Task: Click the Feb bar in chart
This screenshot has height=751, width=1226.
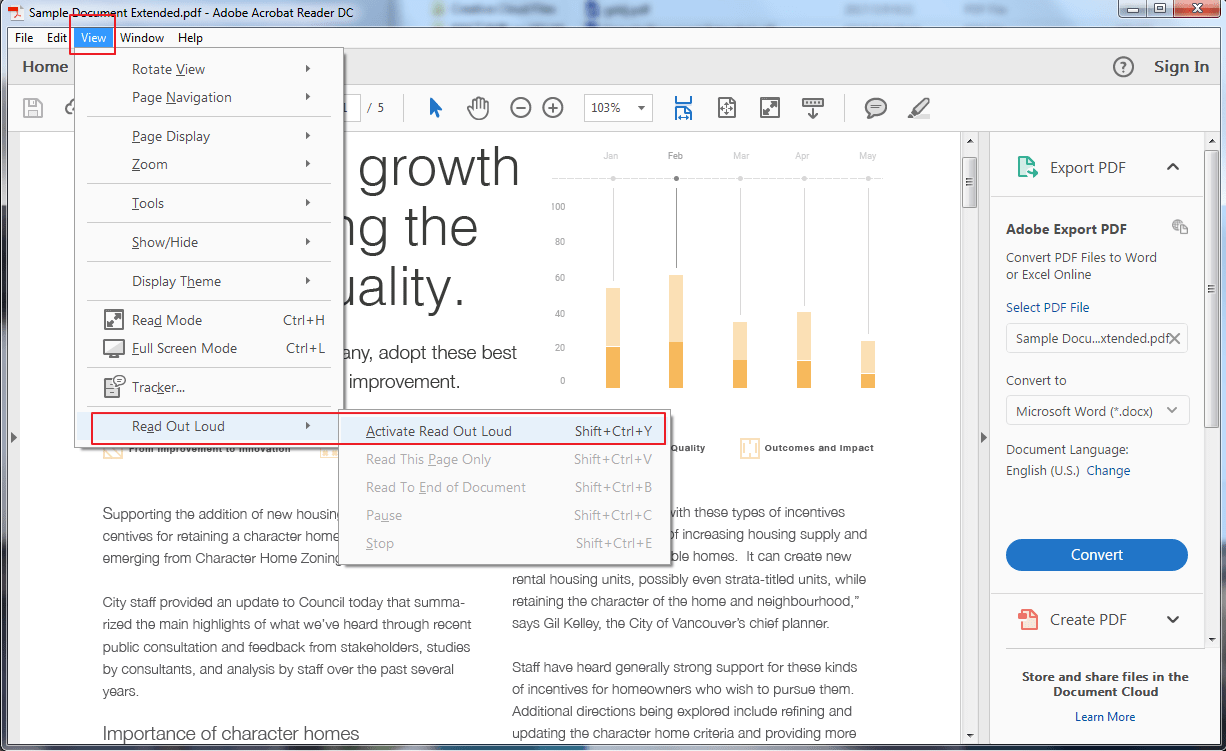Action: [x=676, y=331]
